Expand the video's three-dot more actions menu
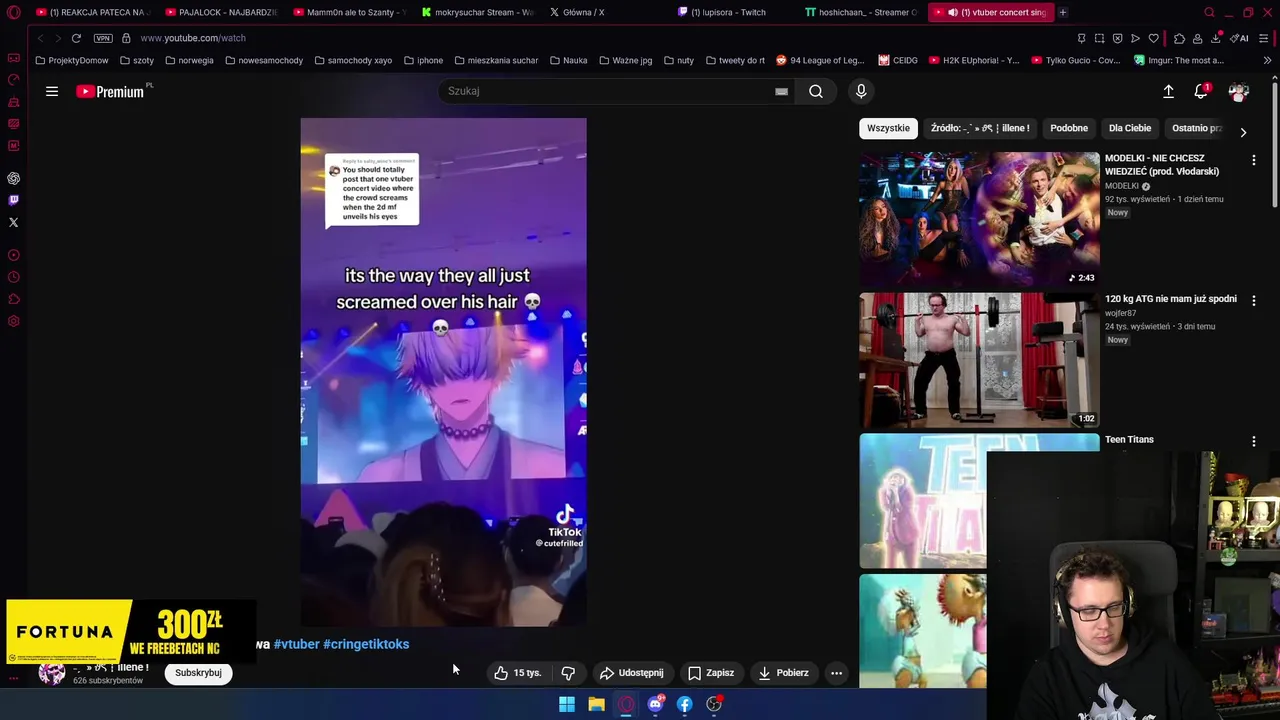Image resolution: width=1280 pixels, height=720 pixels. coord(836,673)
